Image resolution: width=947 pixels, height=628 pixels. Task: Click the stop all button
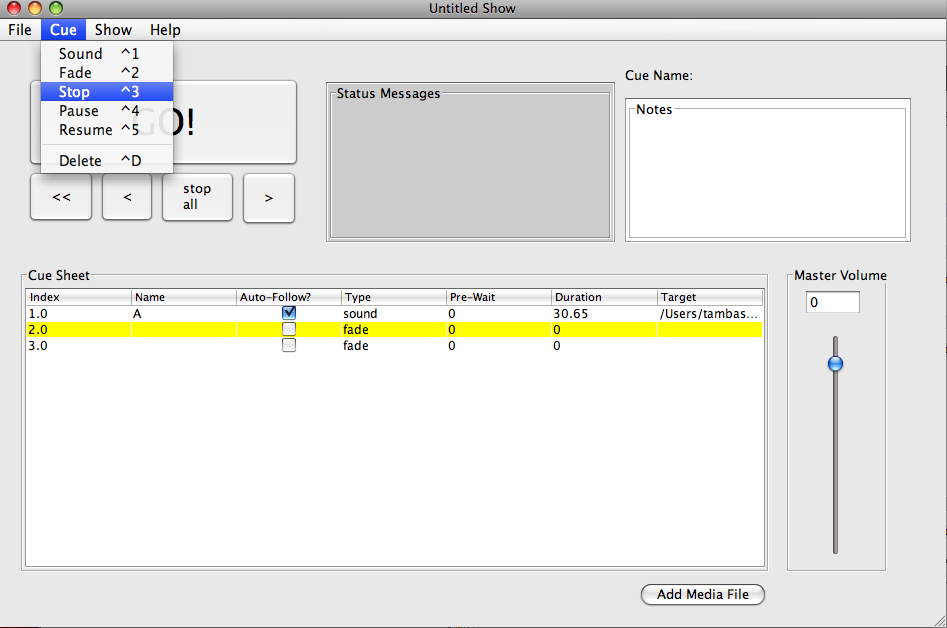point(197,197)
